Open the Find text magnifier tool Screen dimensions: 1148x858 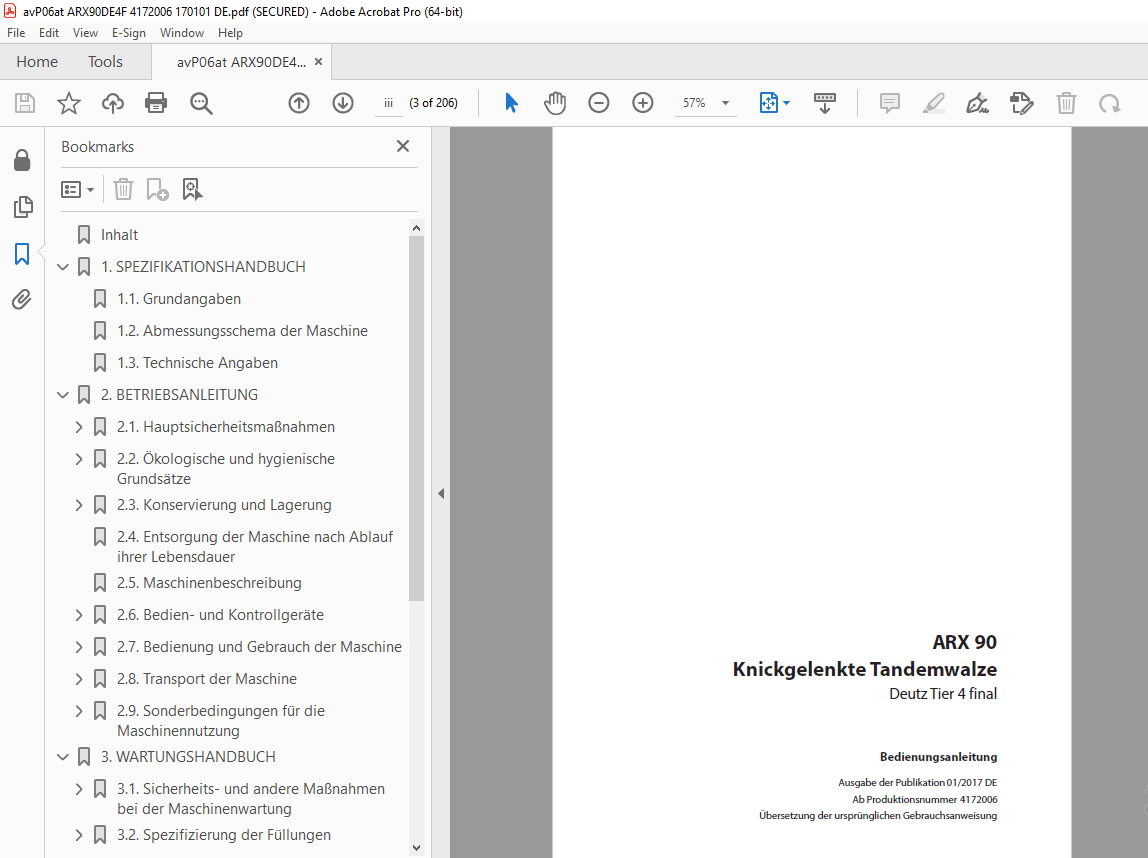201,103
